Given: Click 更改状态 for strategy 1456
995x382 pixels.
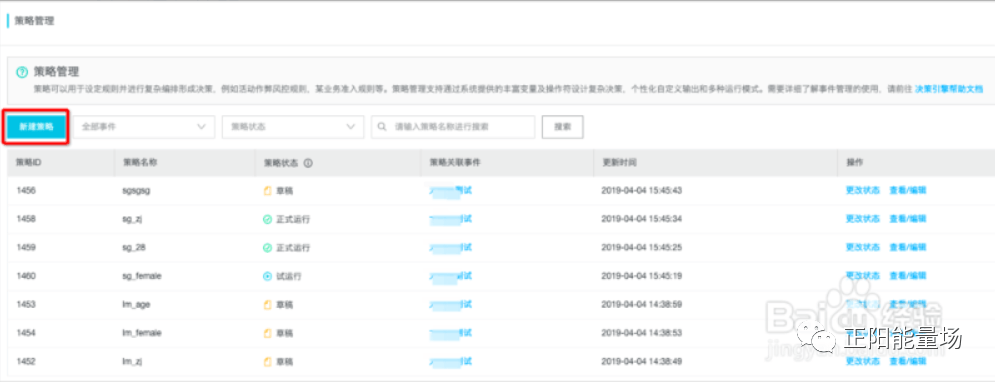Looking at the screenshot, I should click(x=862, y=190).
